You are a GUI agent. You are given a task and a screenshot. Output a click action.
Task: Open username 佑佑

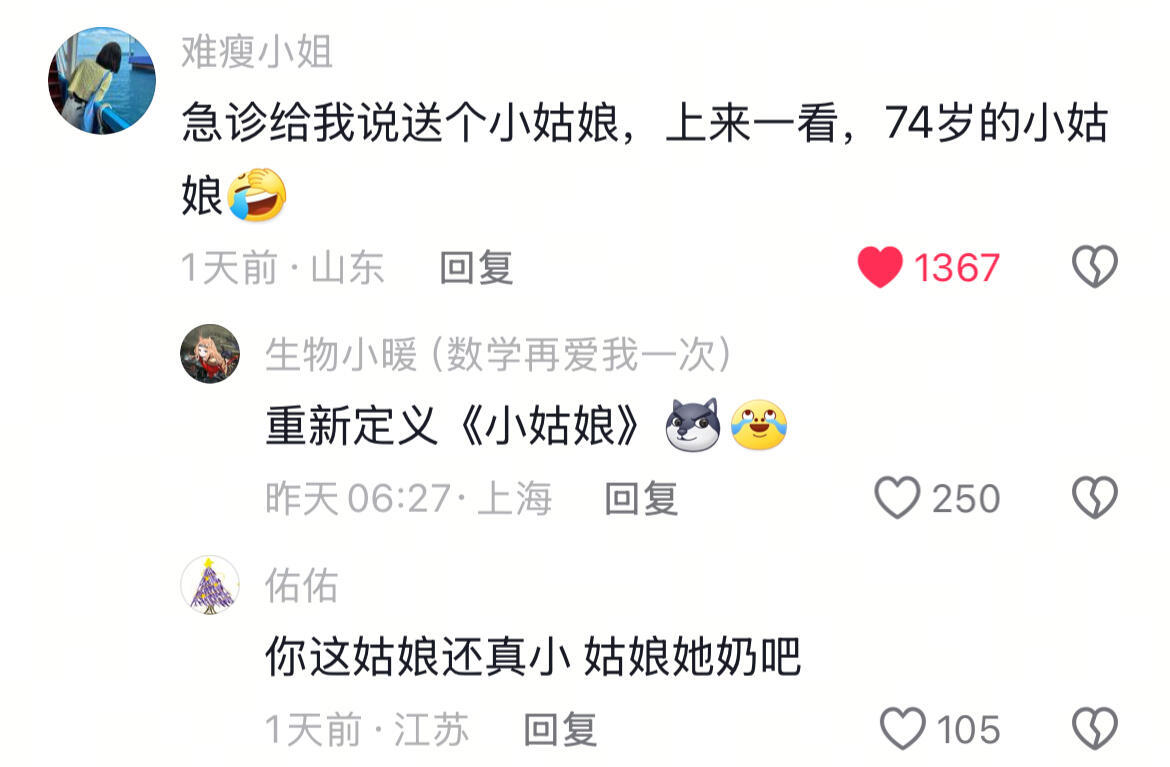pyautogui.click(x=302, y=585)
